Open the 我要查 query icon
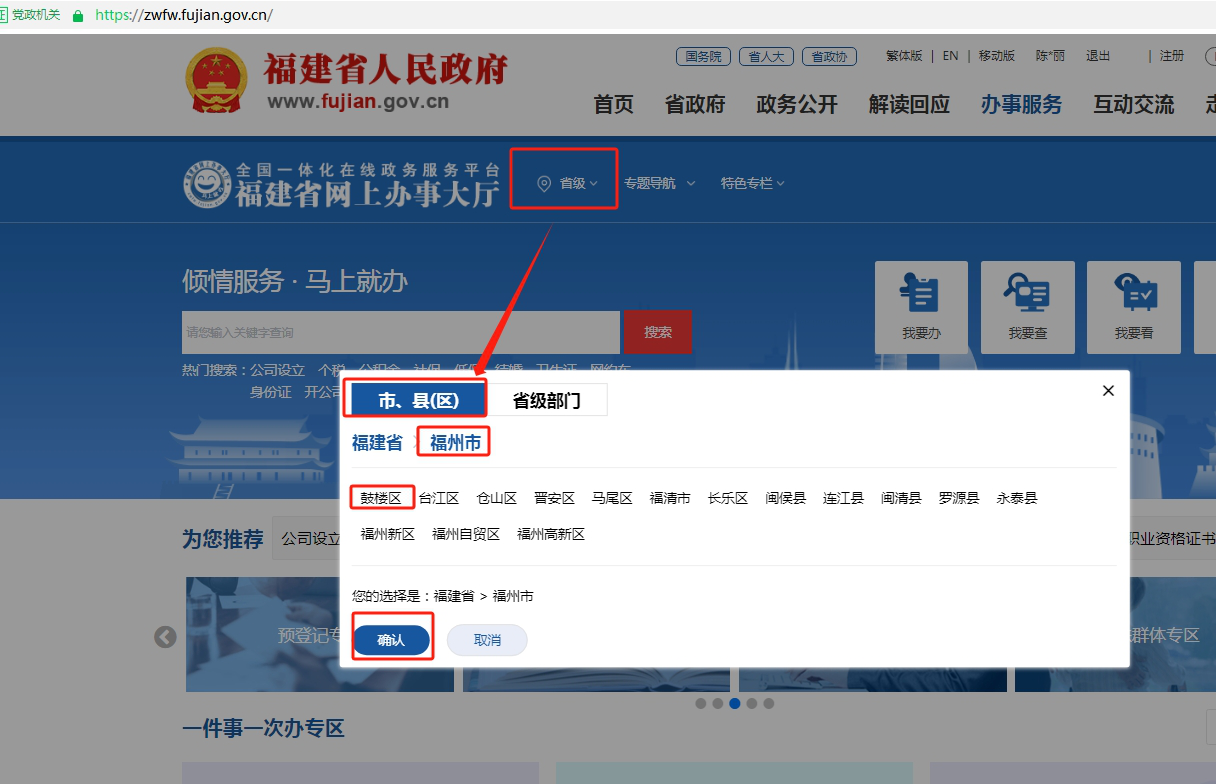 pyautogui.click(x=1027, y=307)
